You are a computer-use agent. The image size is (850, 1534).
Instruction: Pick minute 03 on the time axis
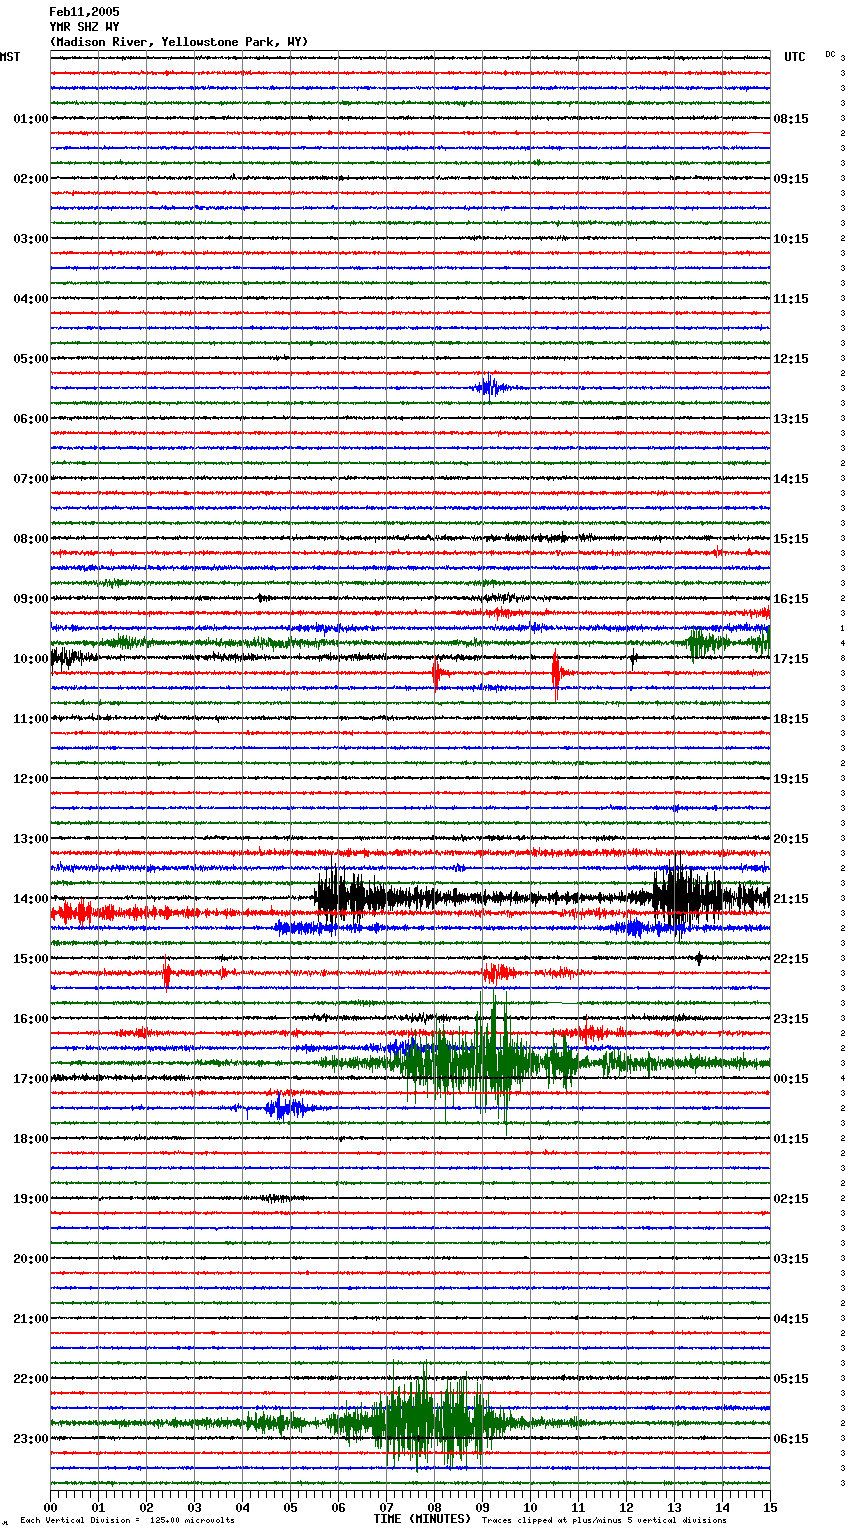(194, 1507)
